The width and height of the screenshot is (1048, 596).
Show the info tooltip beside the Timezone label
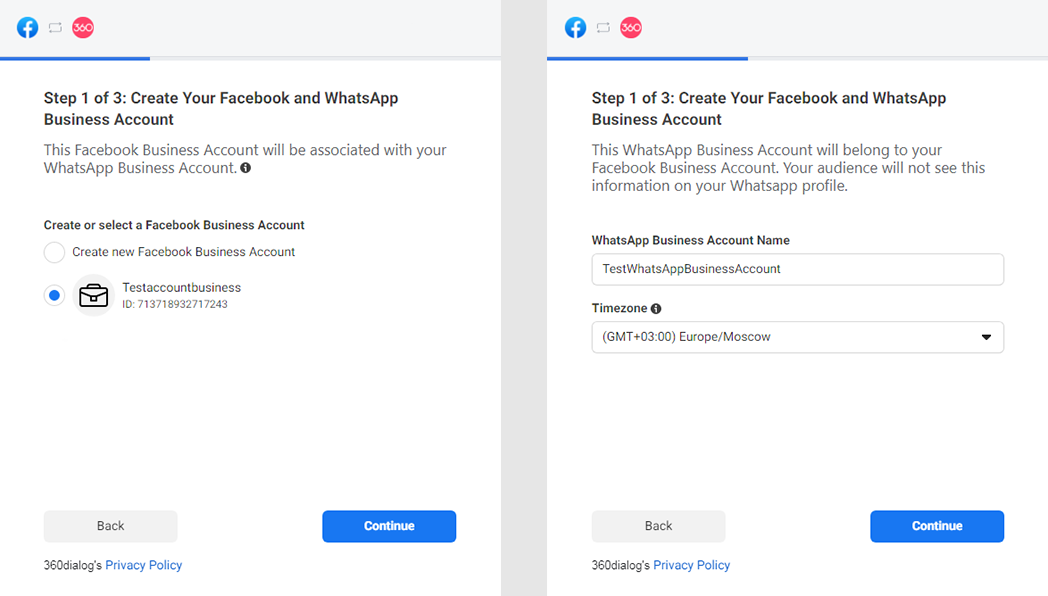[656, 309]
